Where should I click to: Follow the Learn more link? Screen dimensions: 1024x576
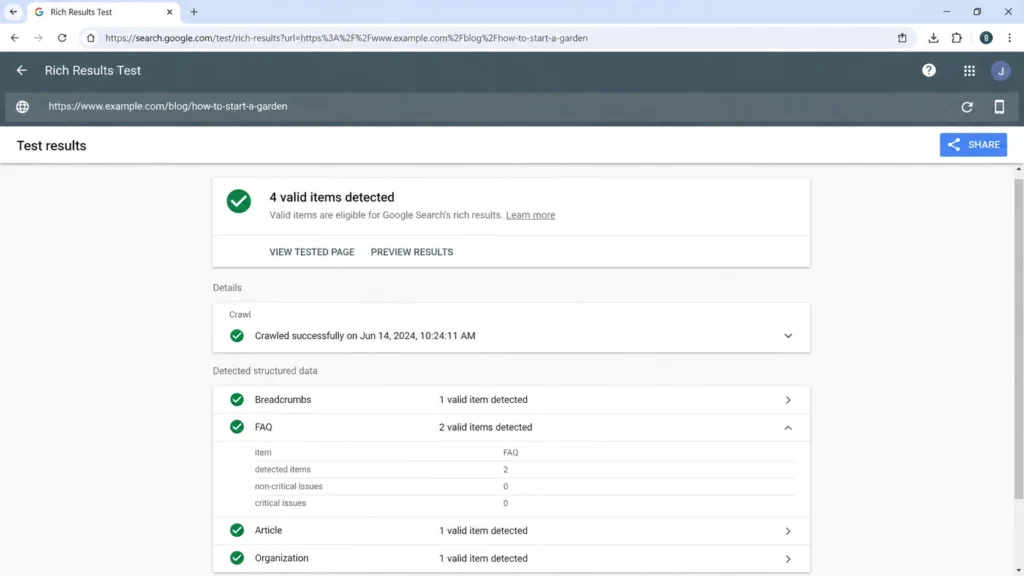click(530, 215)
